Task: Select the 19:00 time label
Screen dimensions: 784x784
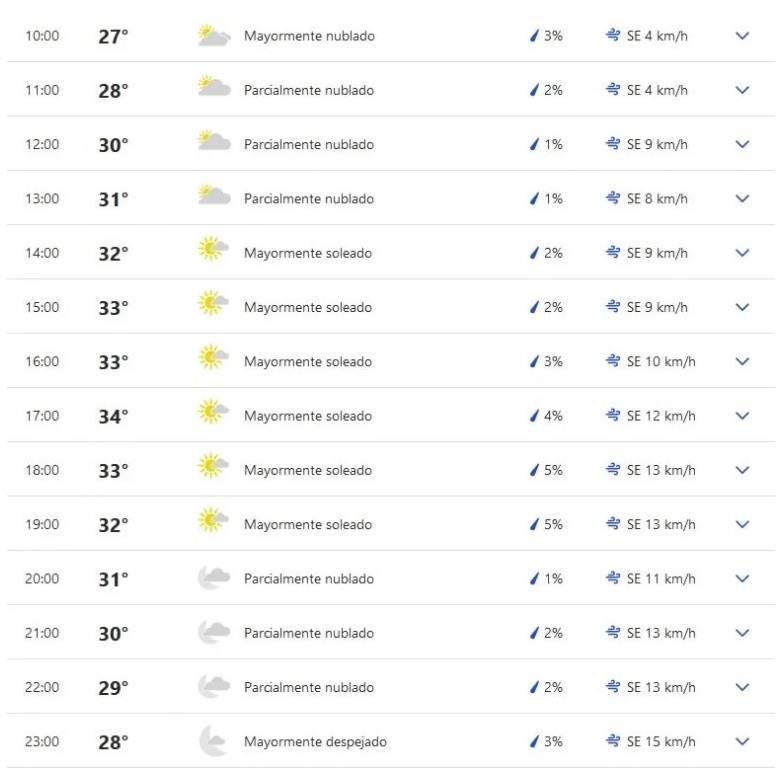Action: [x=42, y=524]
